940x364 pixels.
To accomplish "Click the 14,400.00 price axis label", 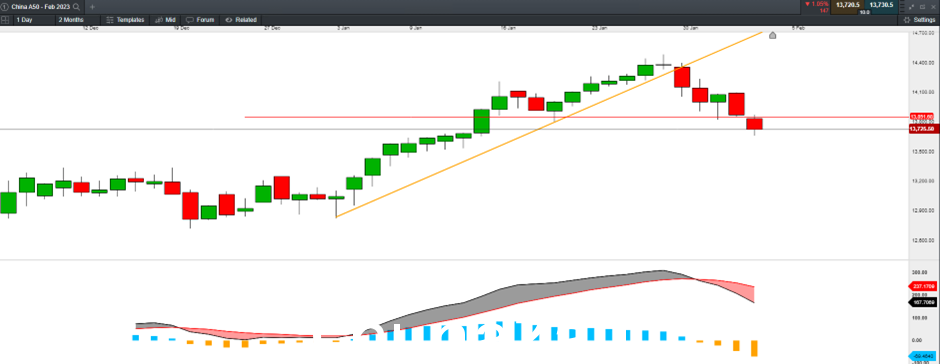I will 923,62.
